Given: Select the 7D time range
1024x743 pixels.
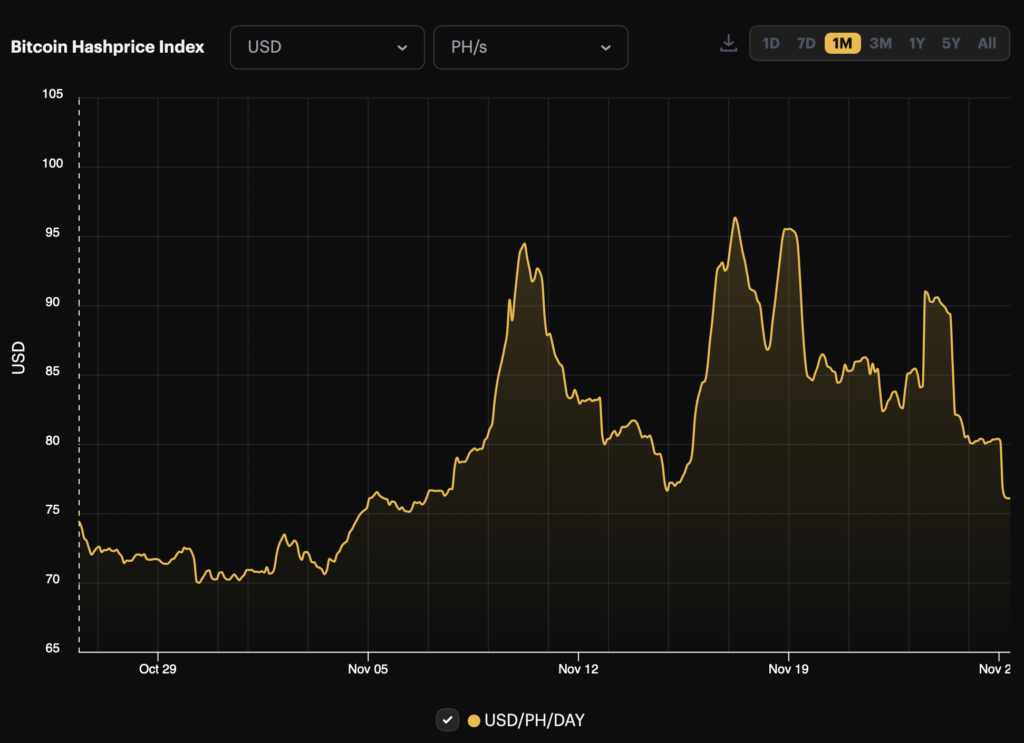Looking at the screenshot, I should pos(806,44).
